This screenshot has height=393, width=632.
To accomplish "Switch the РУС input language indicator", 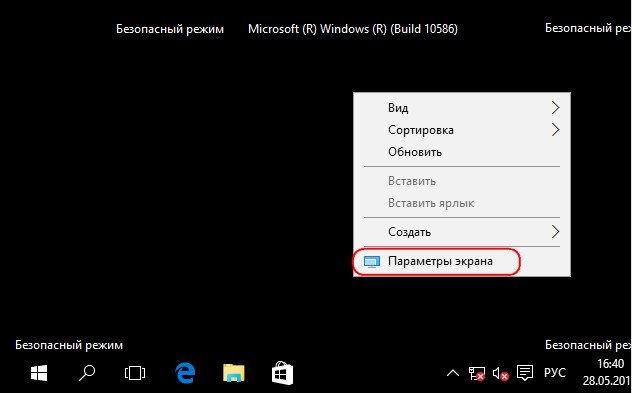I will point(555,373).
